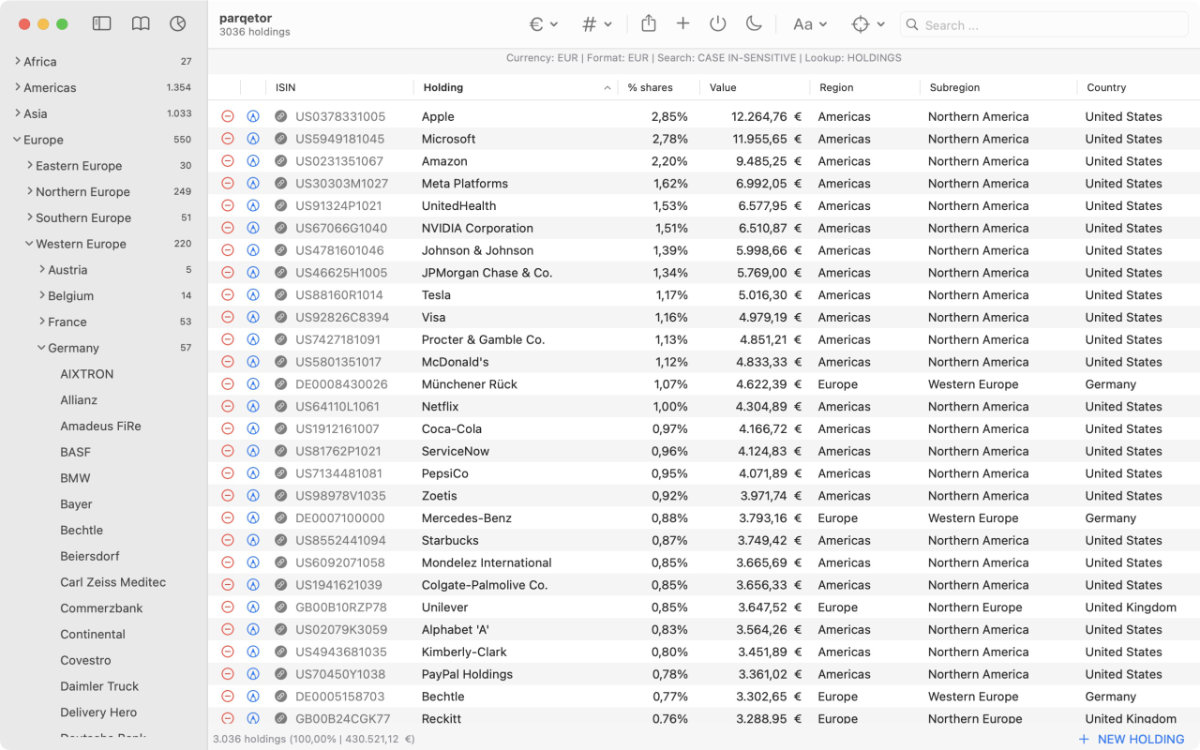Toggle the blue circle indicator on the Tesla row
1200x750 pixels.
coord(252,295)
